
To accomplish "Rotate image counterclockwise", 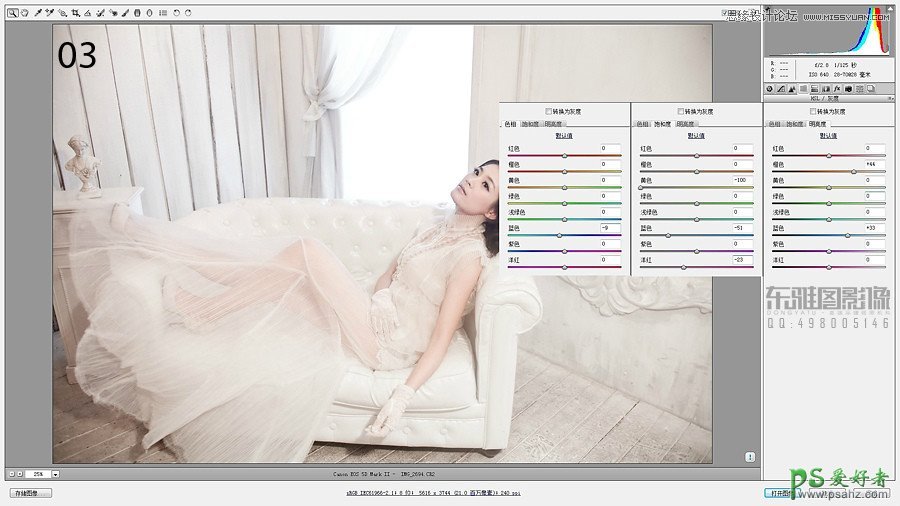I will point(177,13).
